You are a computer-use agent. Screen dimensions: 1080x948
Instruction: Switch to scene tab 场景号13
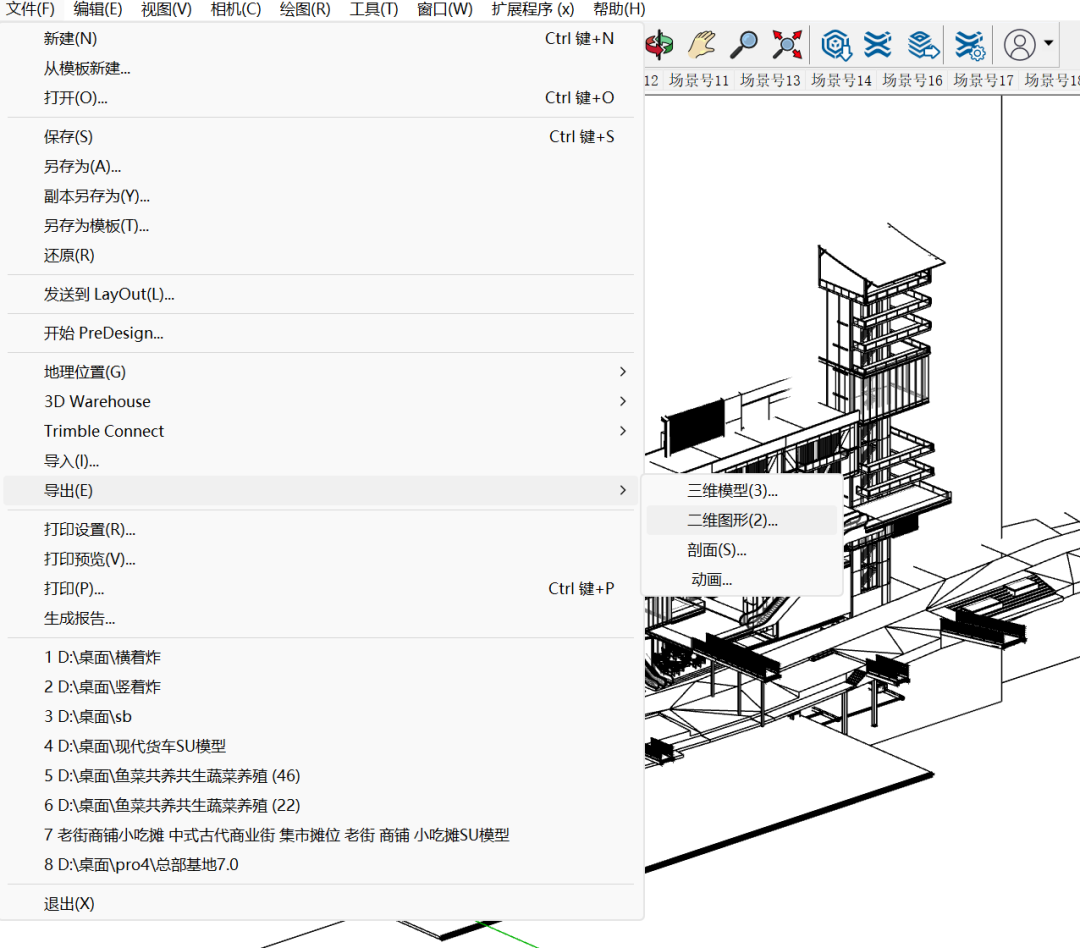point(770,81)
